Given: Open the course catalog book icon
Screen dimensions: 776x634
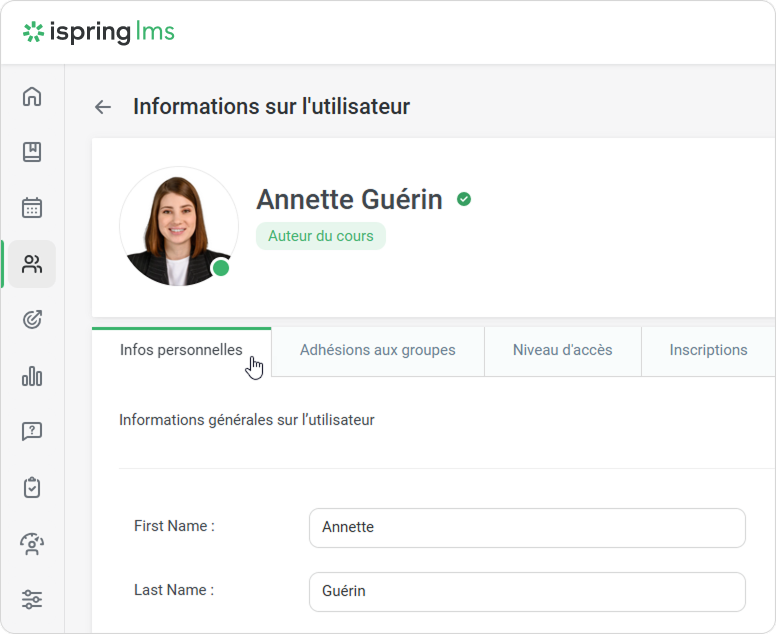Looking at the screenshot, I should pyautogui.click(x=32, y=152).
